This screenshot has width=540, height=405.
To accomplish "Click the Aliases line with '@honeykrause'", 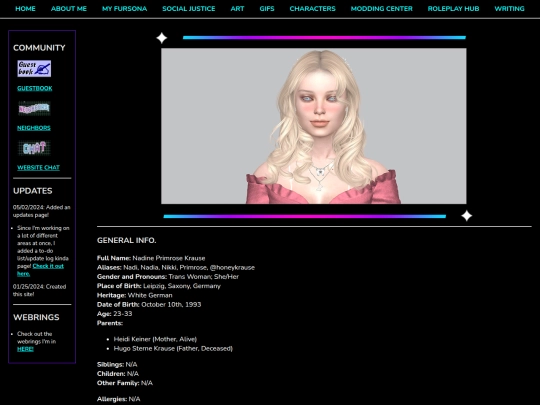I will pos(176,268).
